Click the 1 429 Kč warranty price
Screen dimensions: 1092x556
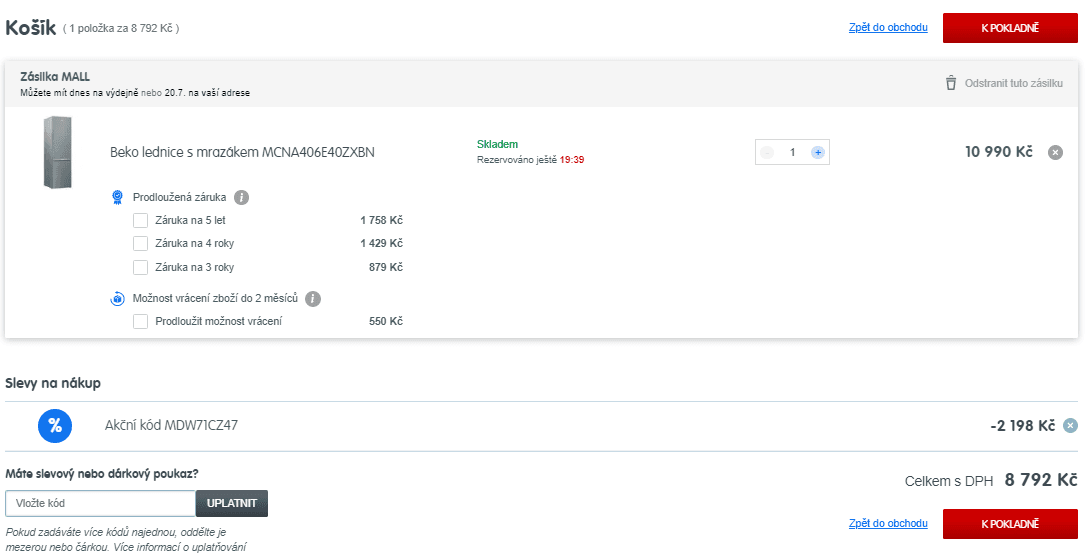(382, 243)
